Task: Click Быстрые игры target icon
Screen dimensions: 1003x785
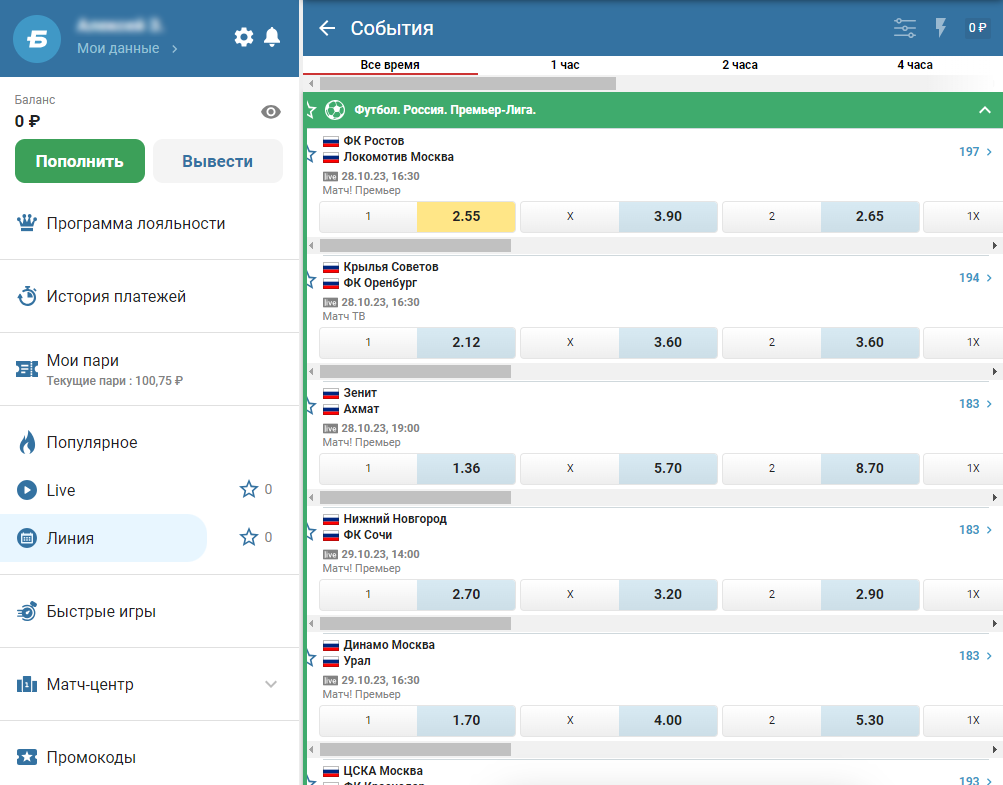Action: click(x=26, y=611)
